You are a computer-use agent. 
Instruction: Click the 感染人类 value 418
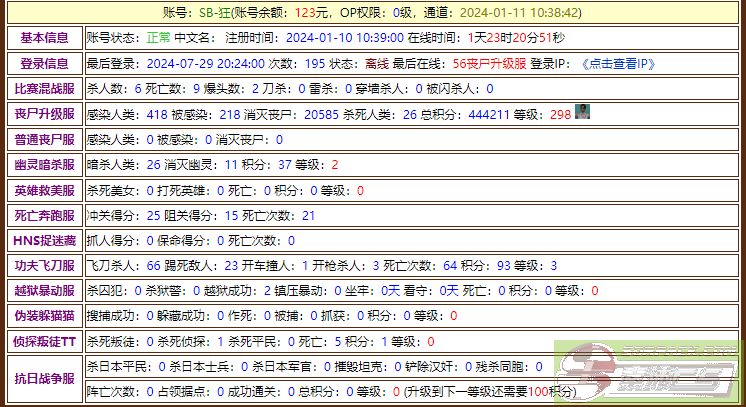click(157, 114)
